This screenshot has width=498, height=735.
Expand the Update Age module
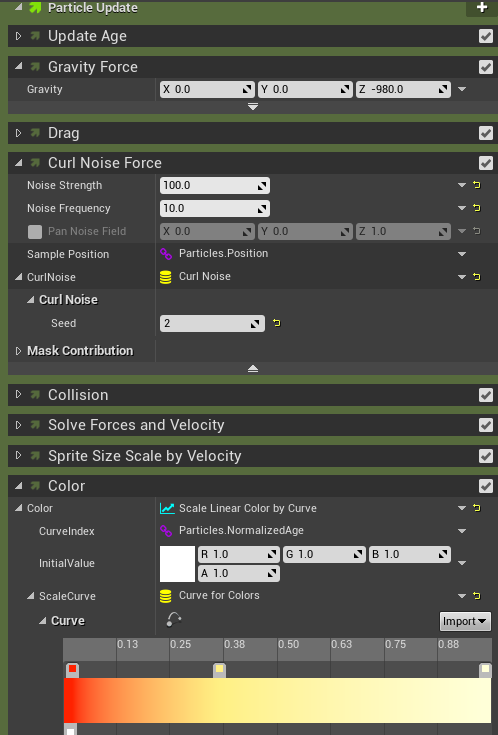[18, 36]
